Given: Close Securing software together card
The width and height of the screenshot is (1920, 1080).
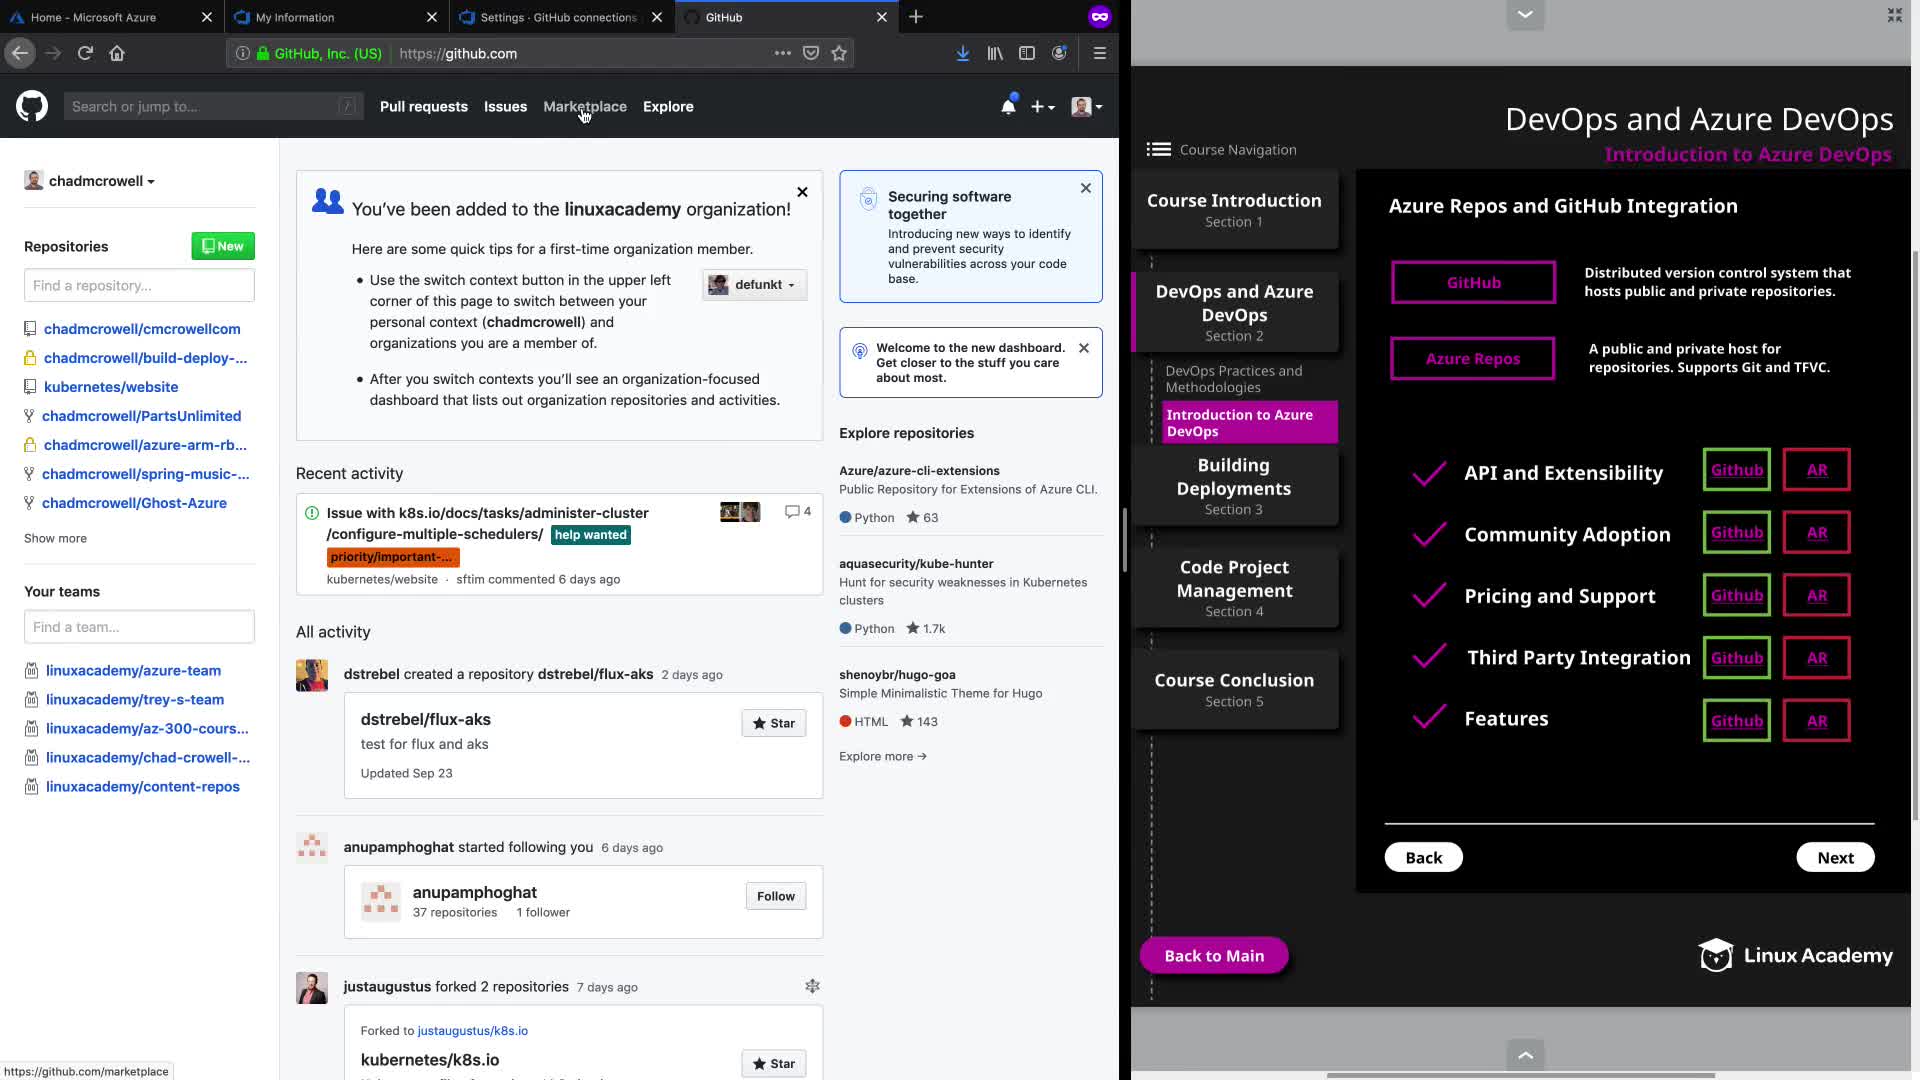Looking at the screenshot, I should [x=1086, y=188].
